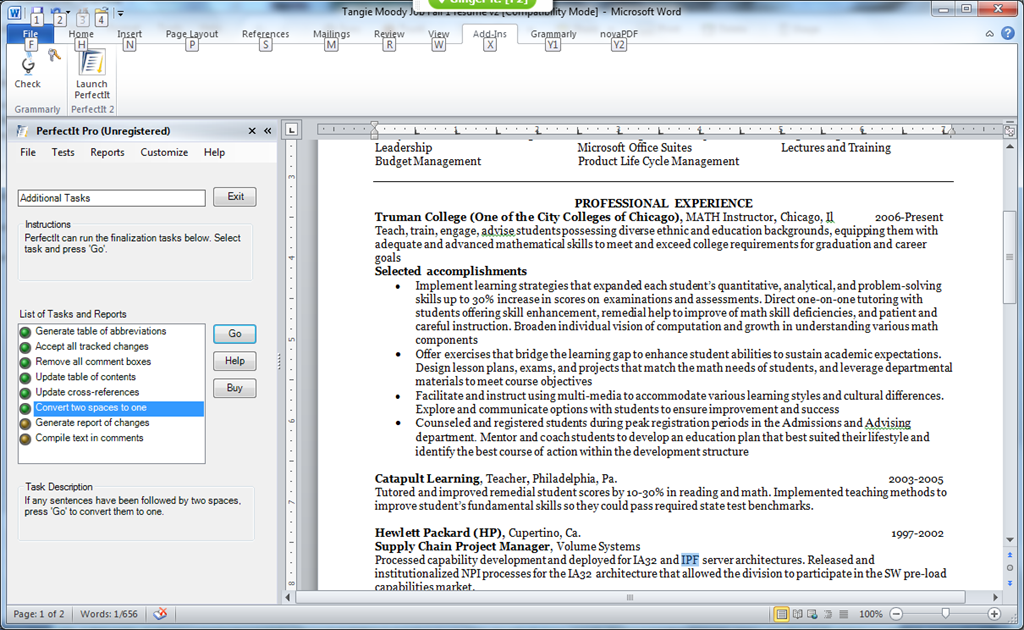
Task: Open PerfectIt Reports menu
Action: click(107, 152)
